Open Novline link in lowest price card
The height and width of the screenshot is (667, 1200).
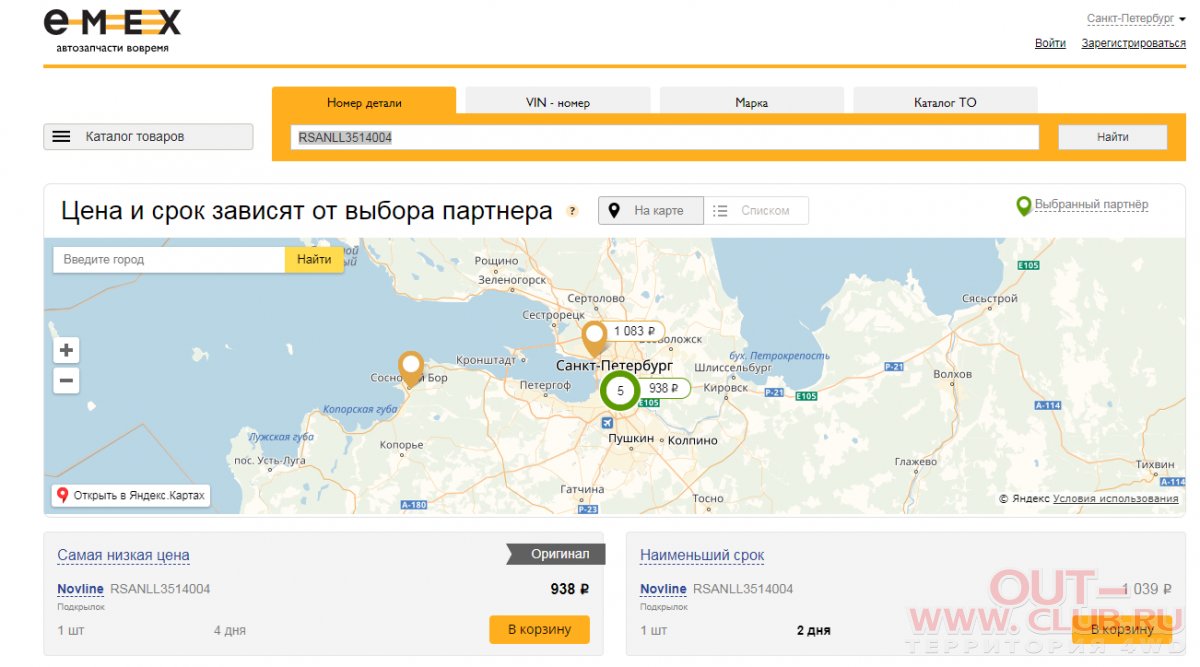click(x=80, y=589)
